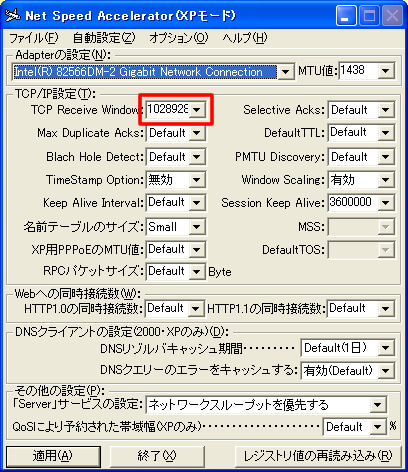Click the 終了(X) button

pyautogui.click(x=157, y=456)
